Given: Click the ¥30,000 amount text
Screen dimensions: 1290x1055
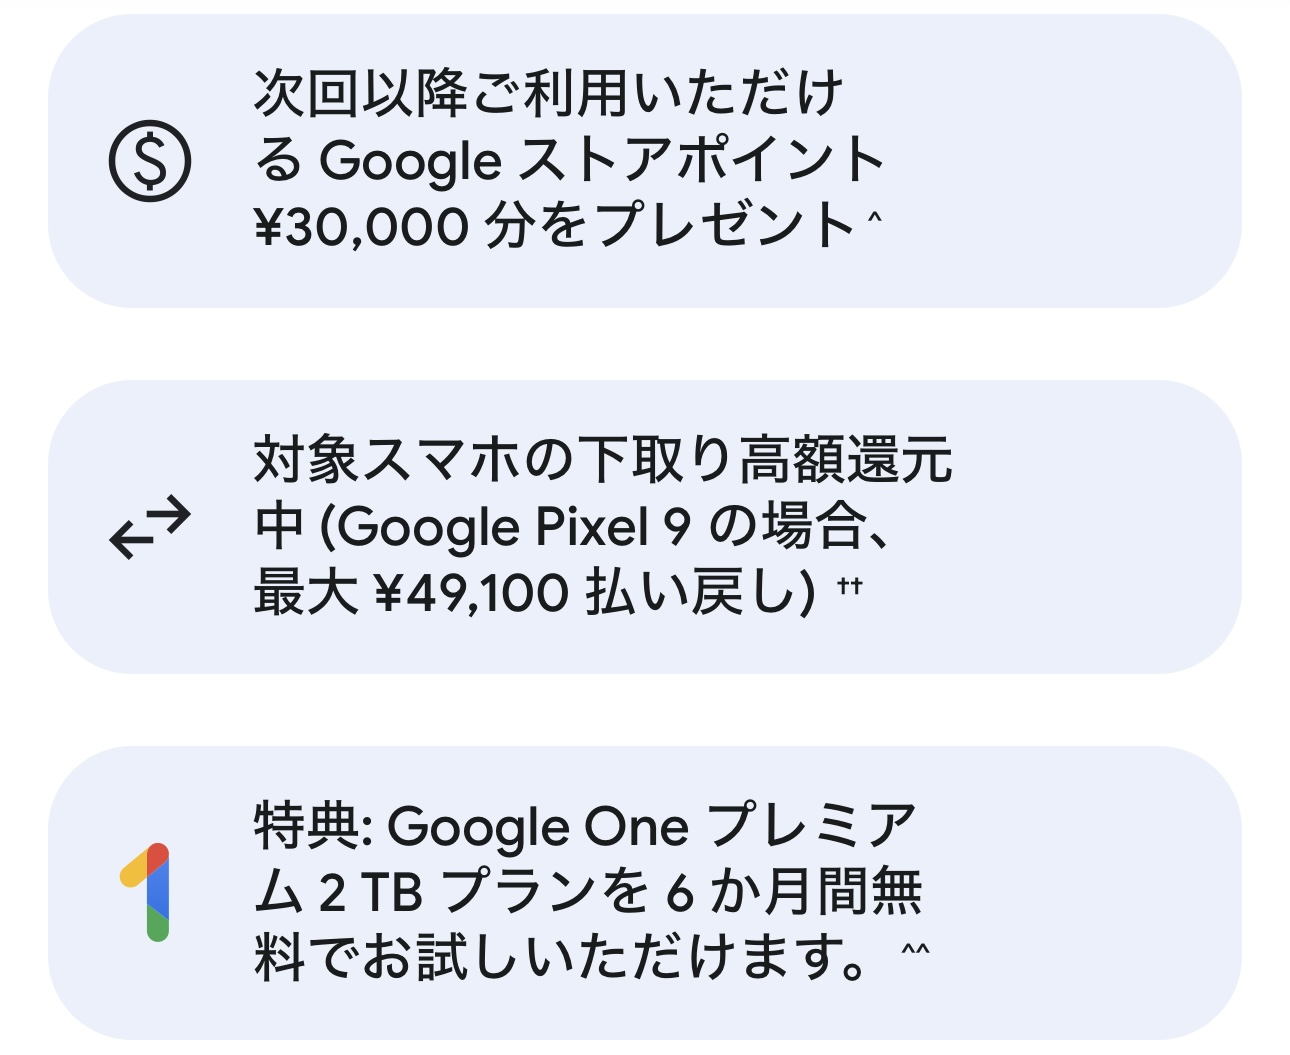Looking at the screenshot, I should (x=361, y=226).
